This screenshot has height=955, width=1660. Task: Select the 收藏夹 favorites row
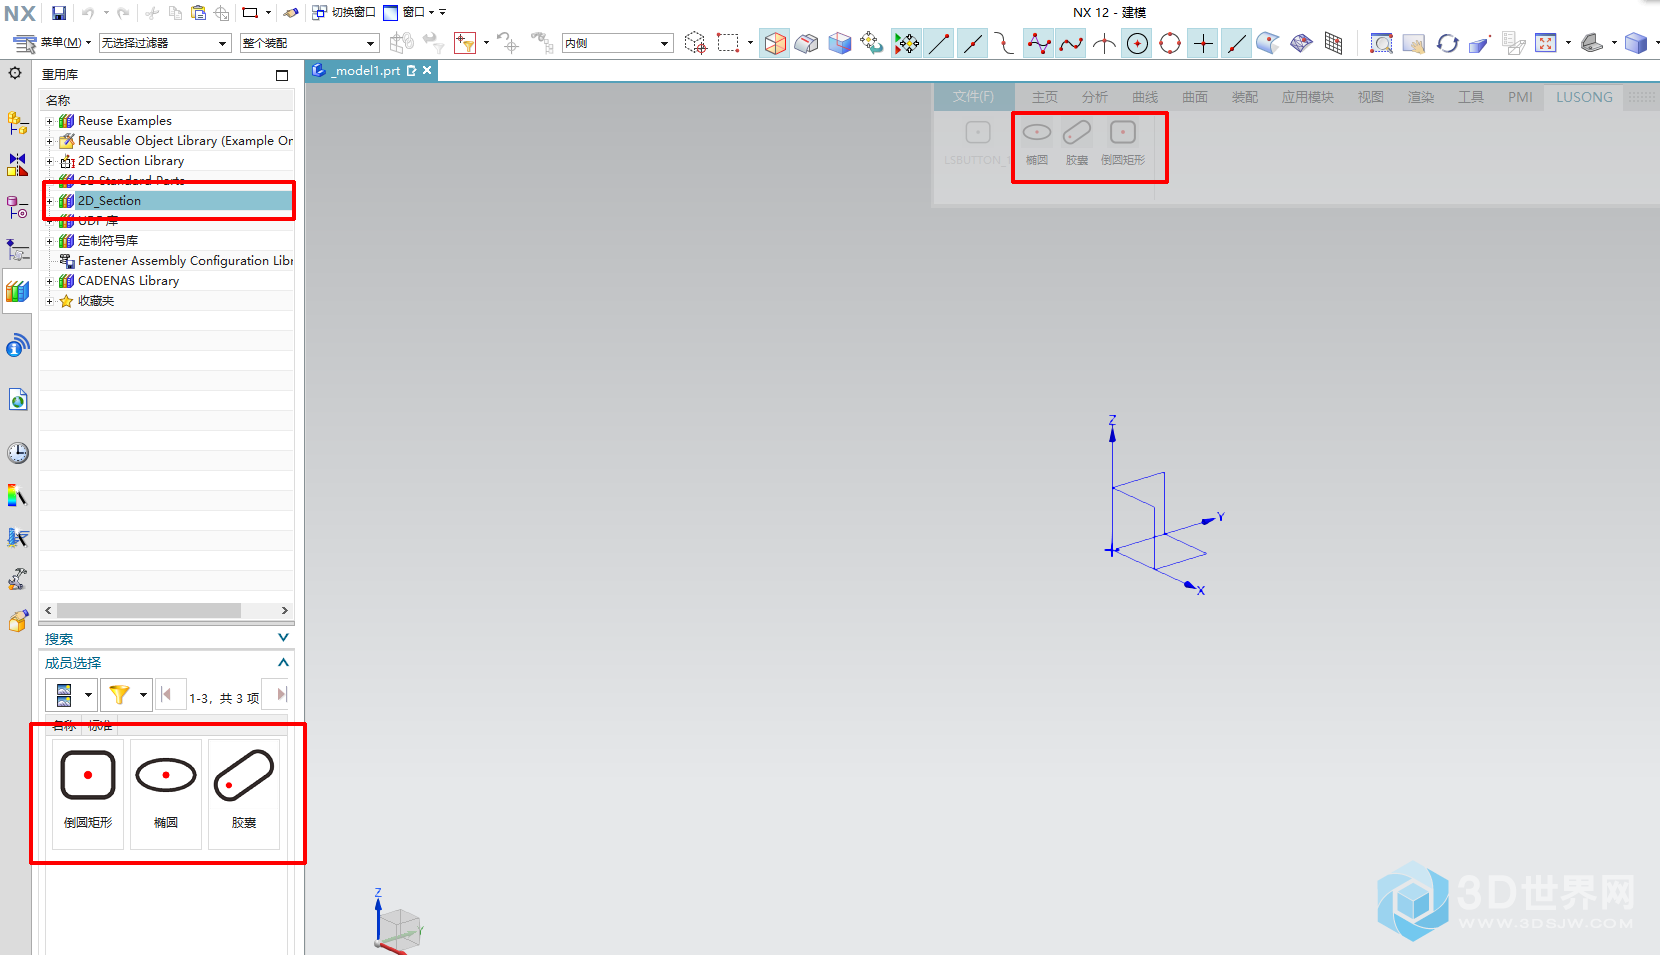(168, 301)
